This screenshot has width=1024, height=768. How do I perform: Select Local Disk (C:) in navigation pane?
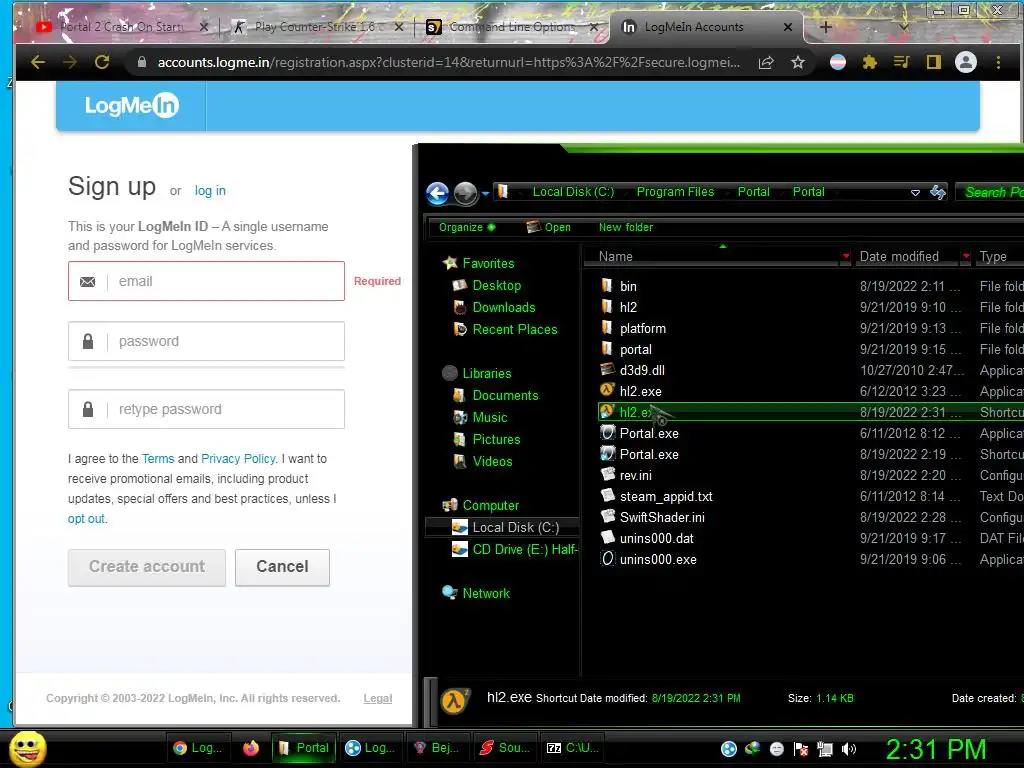point(503,527)
